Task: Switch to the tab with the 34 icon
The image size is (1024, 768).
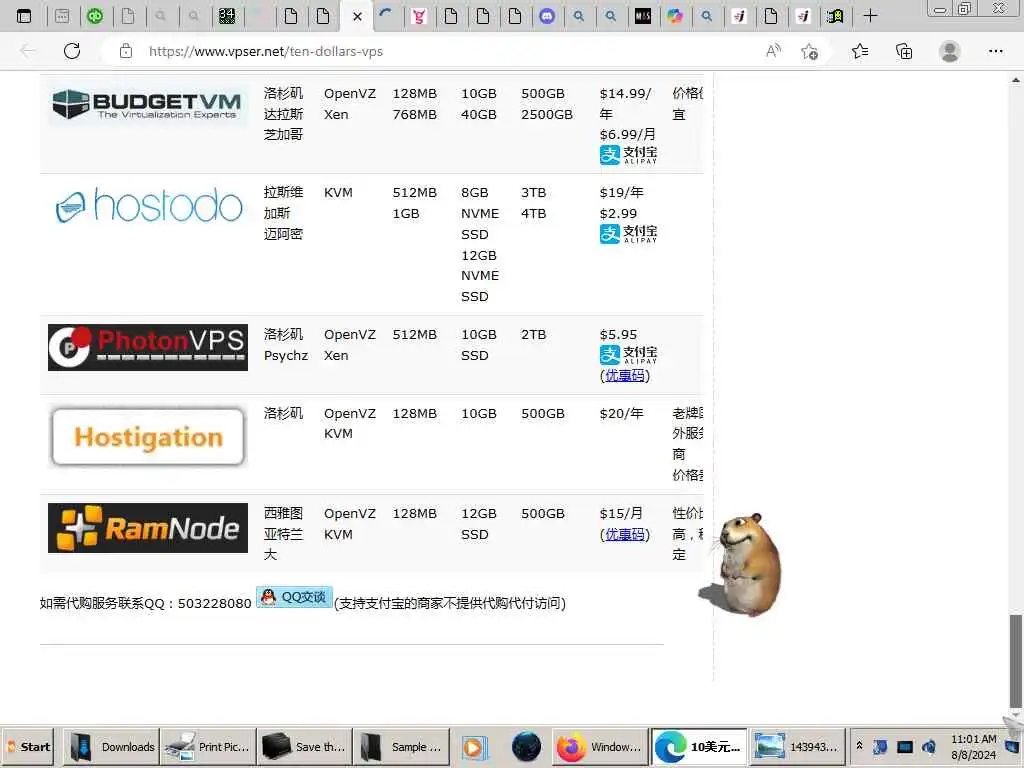Action: 227,16
